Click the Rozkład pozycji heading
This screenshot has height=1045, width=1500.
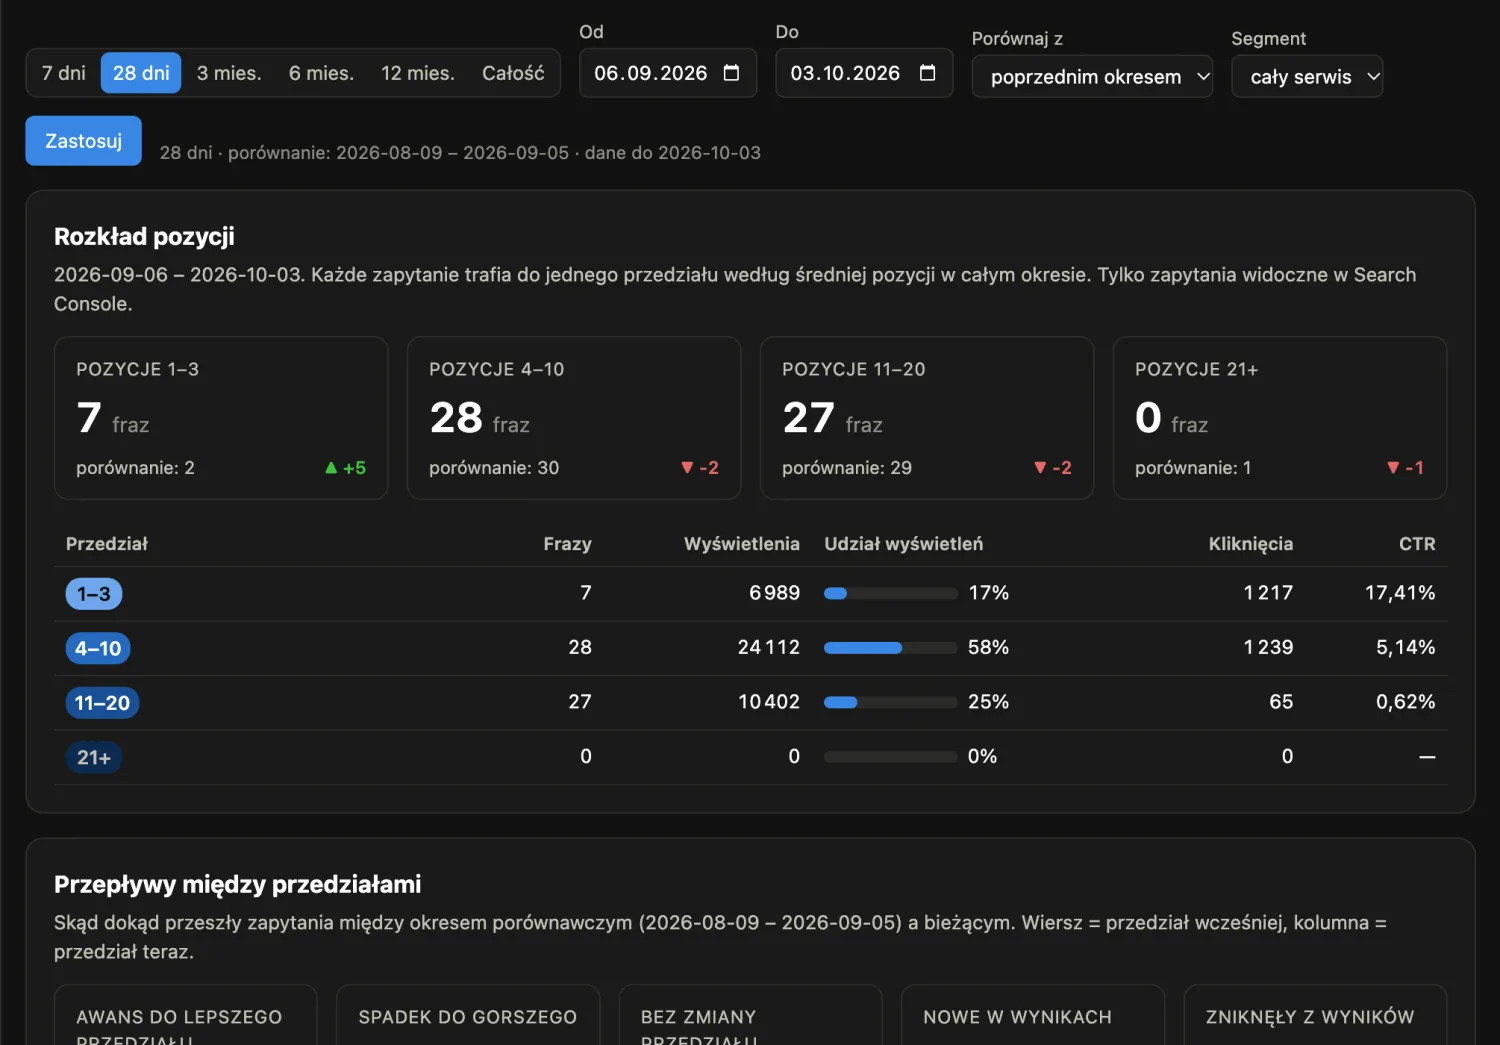(144, 236)
